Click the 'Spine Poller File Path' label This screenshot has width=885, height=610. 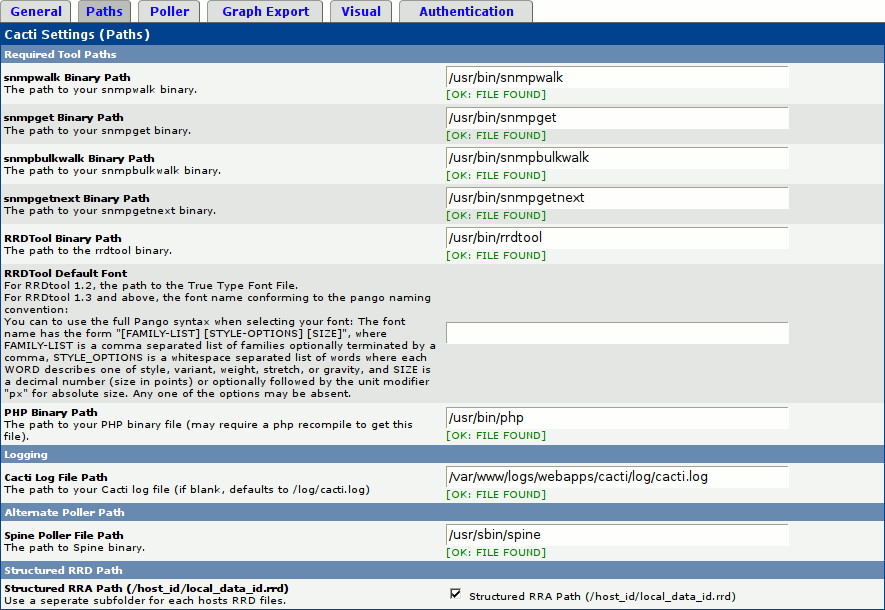point(64,536)
